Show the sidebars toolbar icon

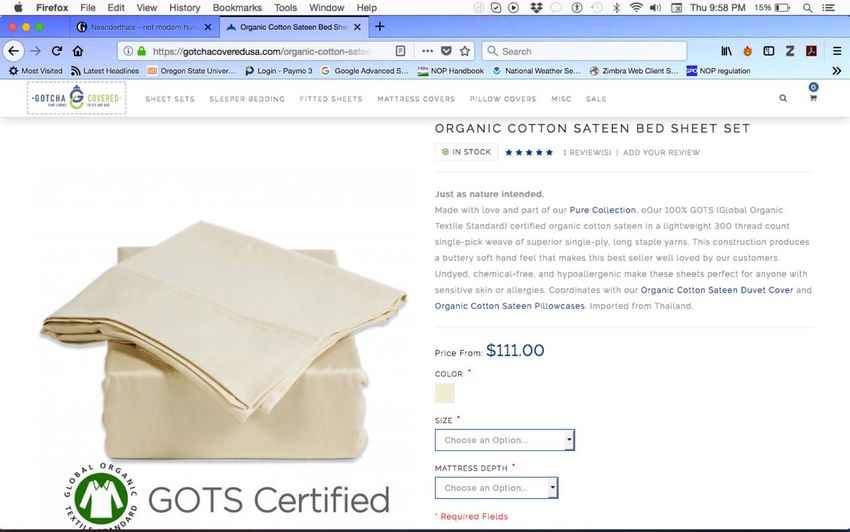pos(769,51)
